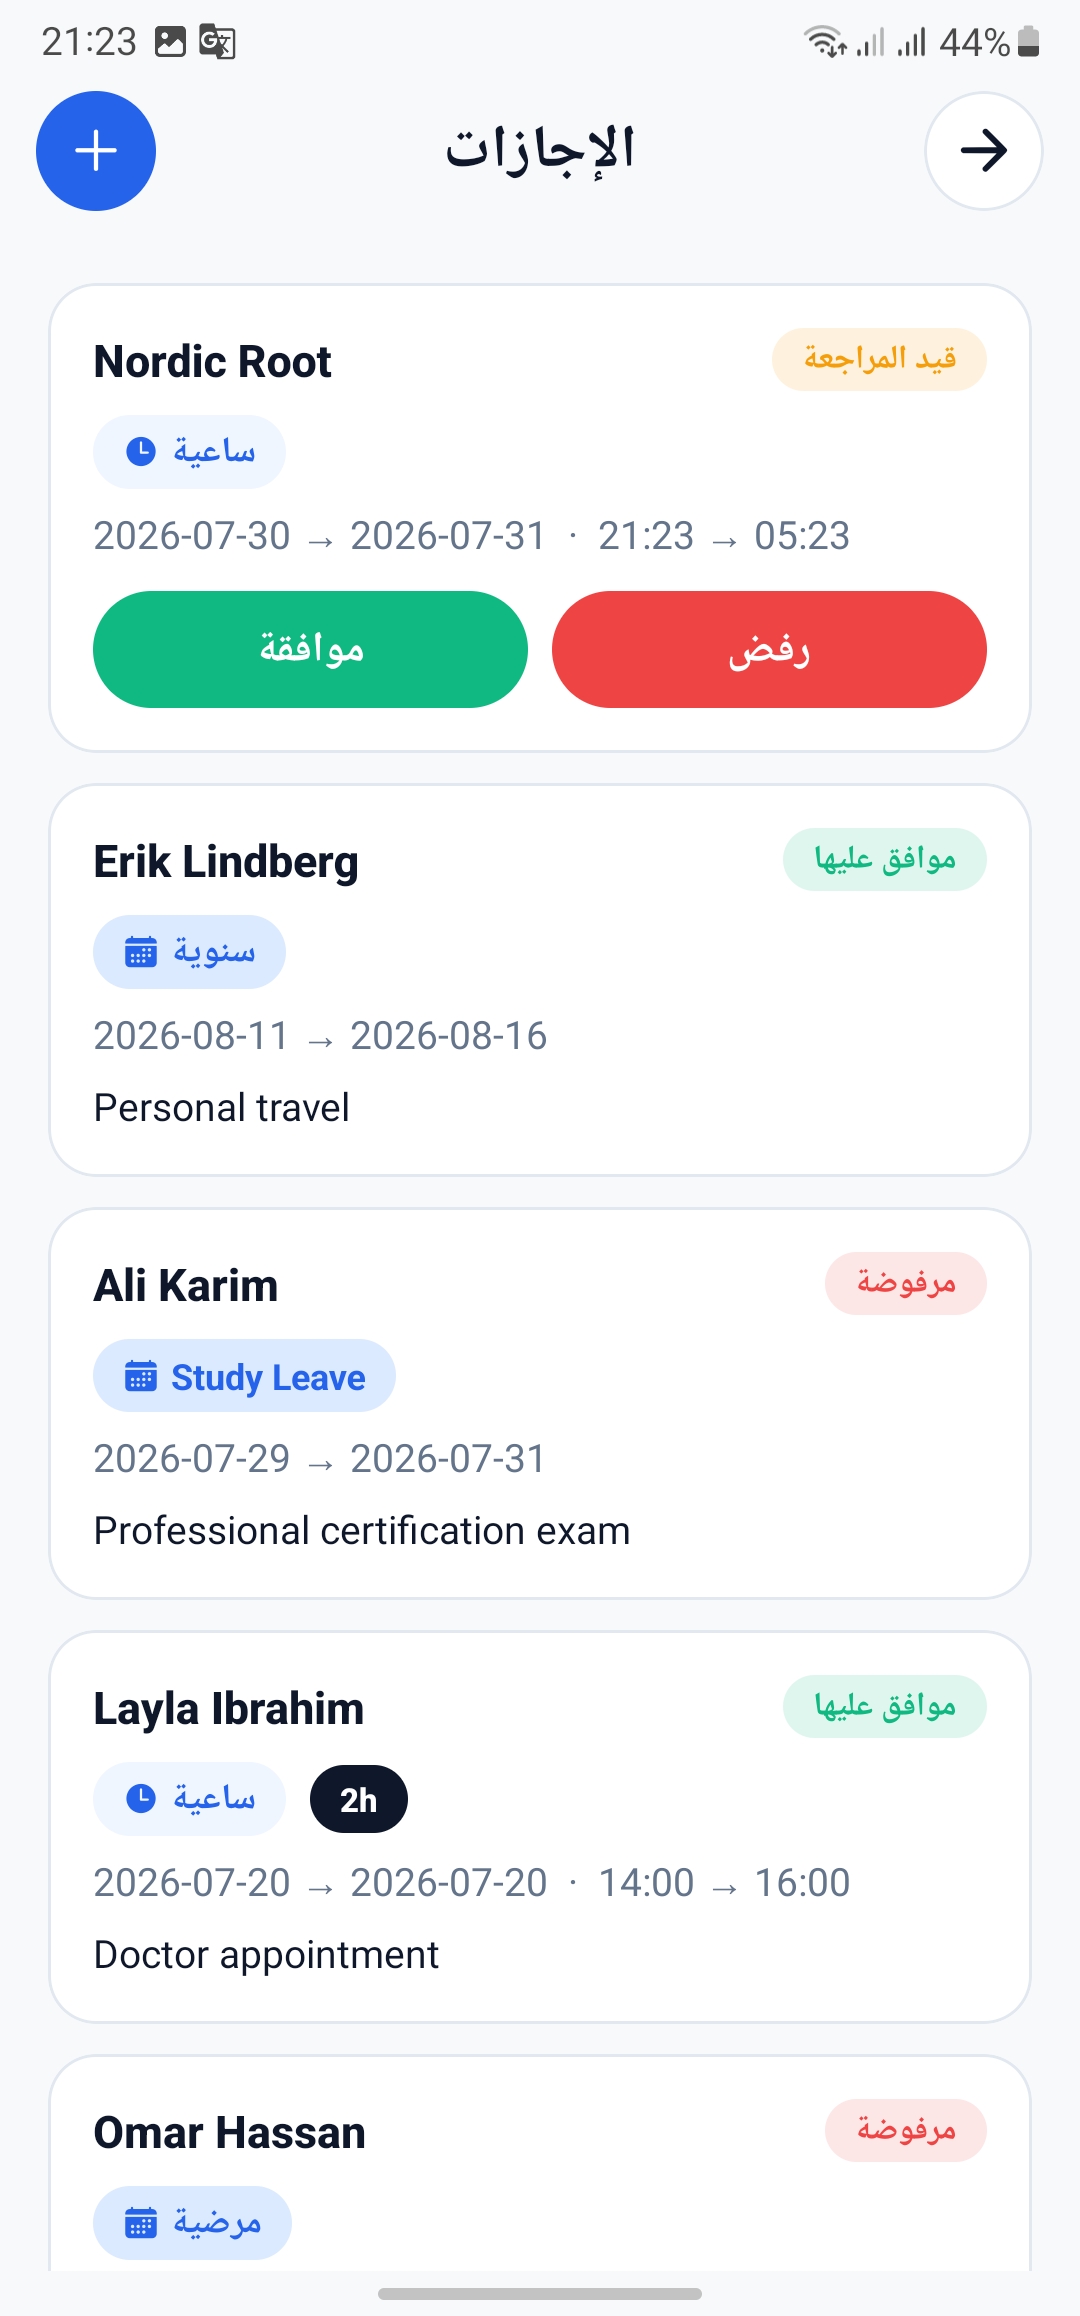
Task: Tap the translate icon in status bar
Action: click(x=217, y=42)
